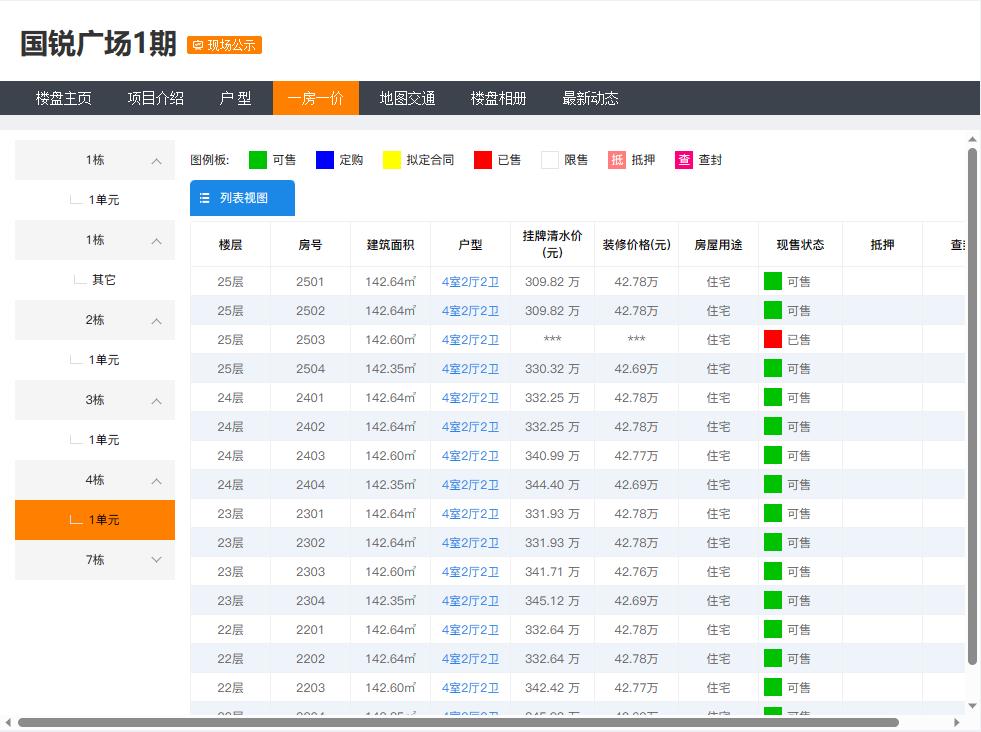Expand the 7栋 section
Viewport: 981px width, 732px height.
[x=94, y=560]
